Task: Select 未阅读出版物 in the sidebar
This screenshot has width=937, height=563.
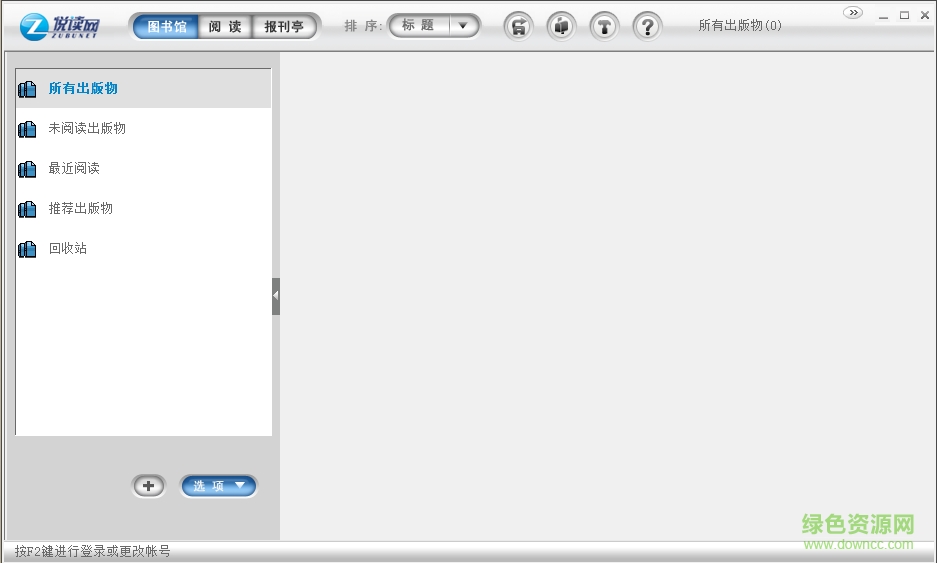Action: 143,128
